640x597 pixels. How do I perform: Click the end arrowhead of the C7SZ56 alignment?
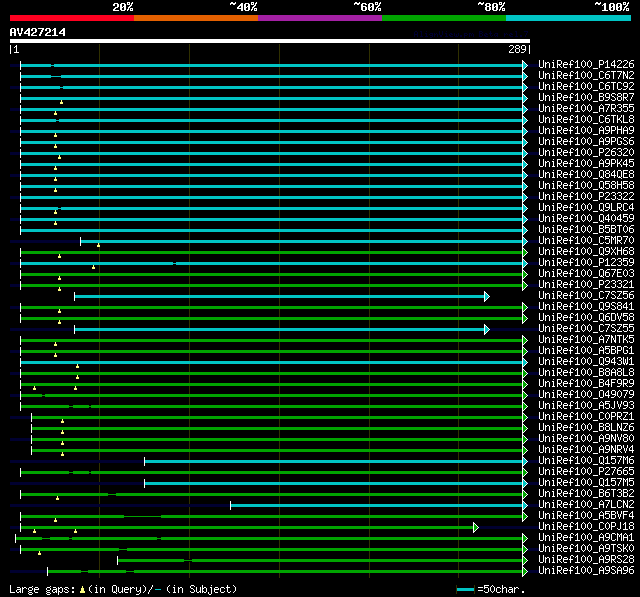[487, 297]
